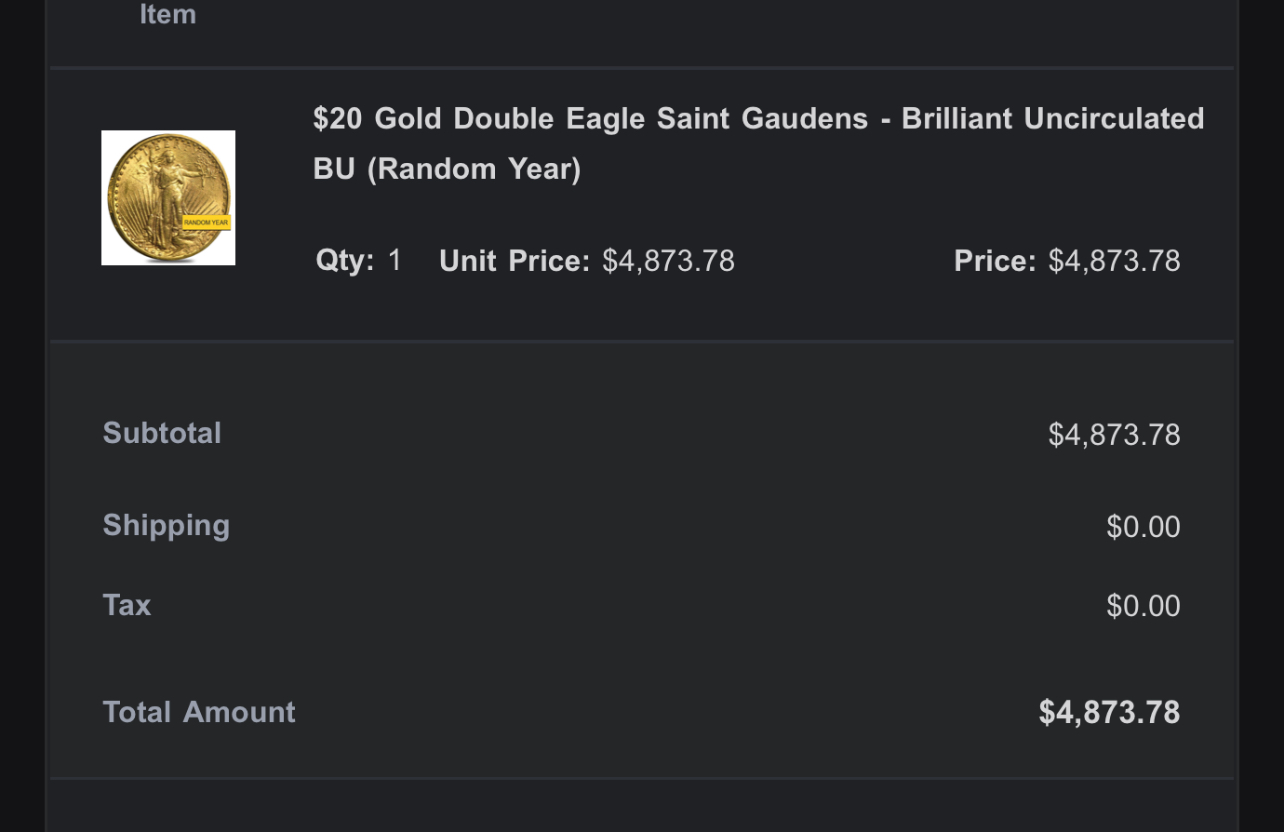Screen dimensions: 1284x832
Task: Click the Item column header
Action: pos(167,15)
